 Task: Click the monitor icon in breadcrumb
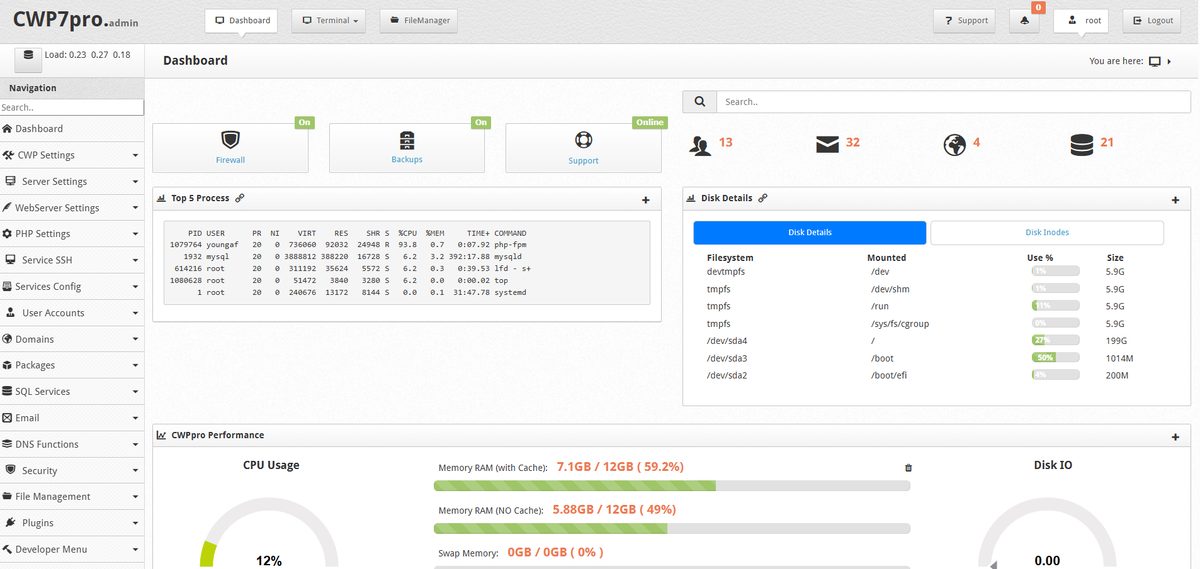point(1155,61)
